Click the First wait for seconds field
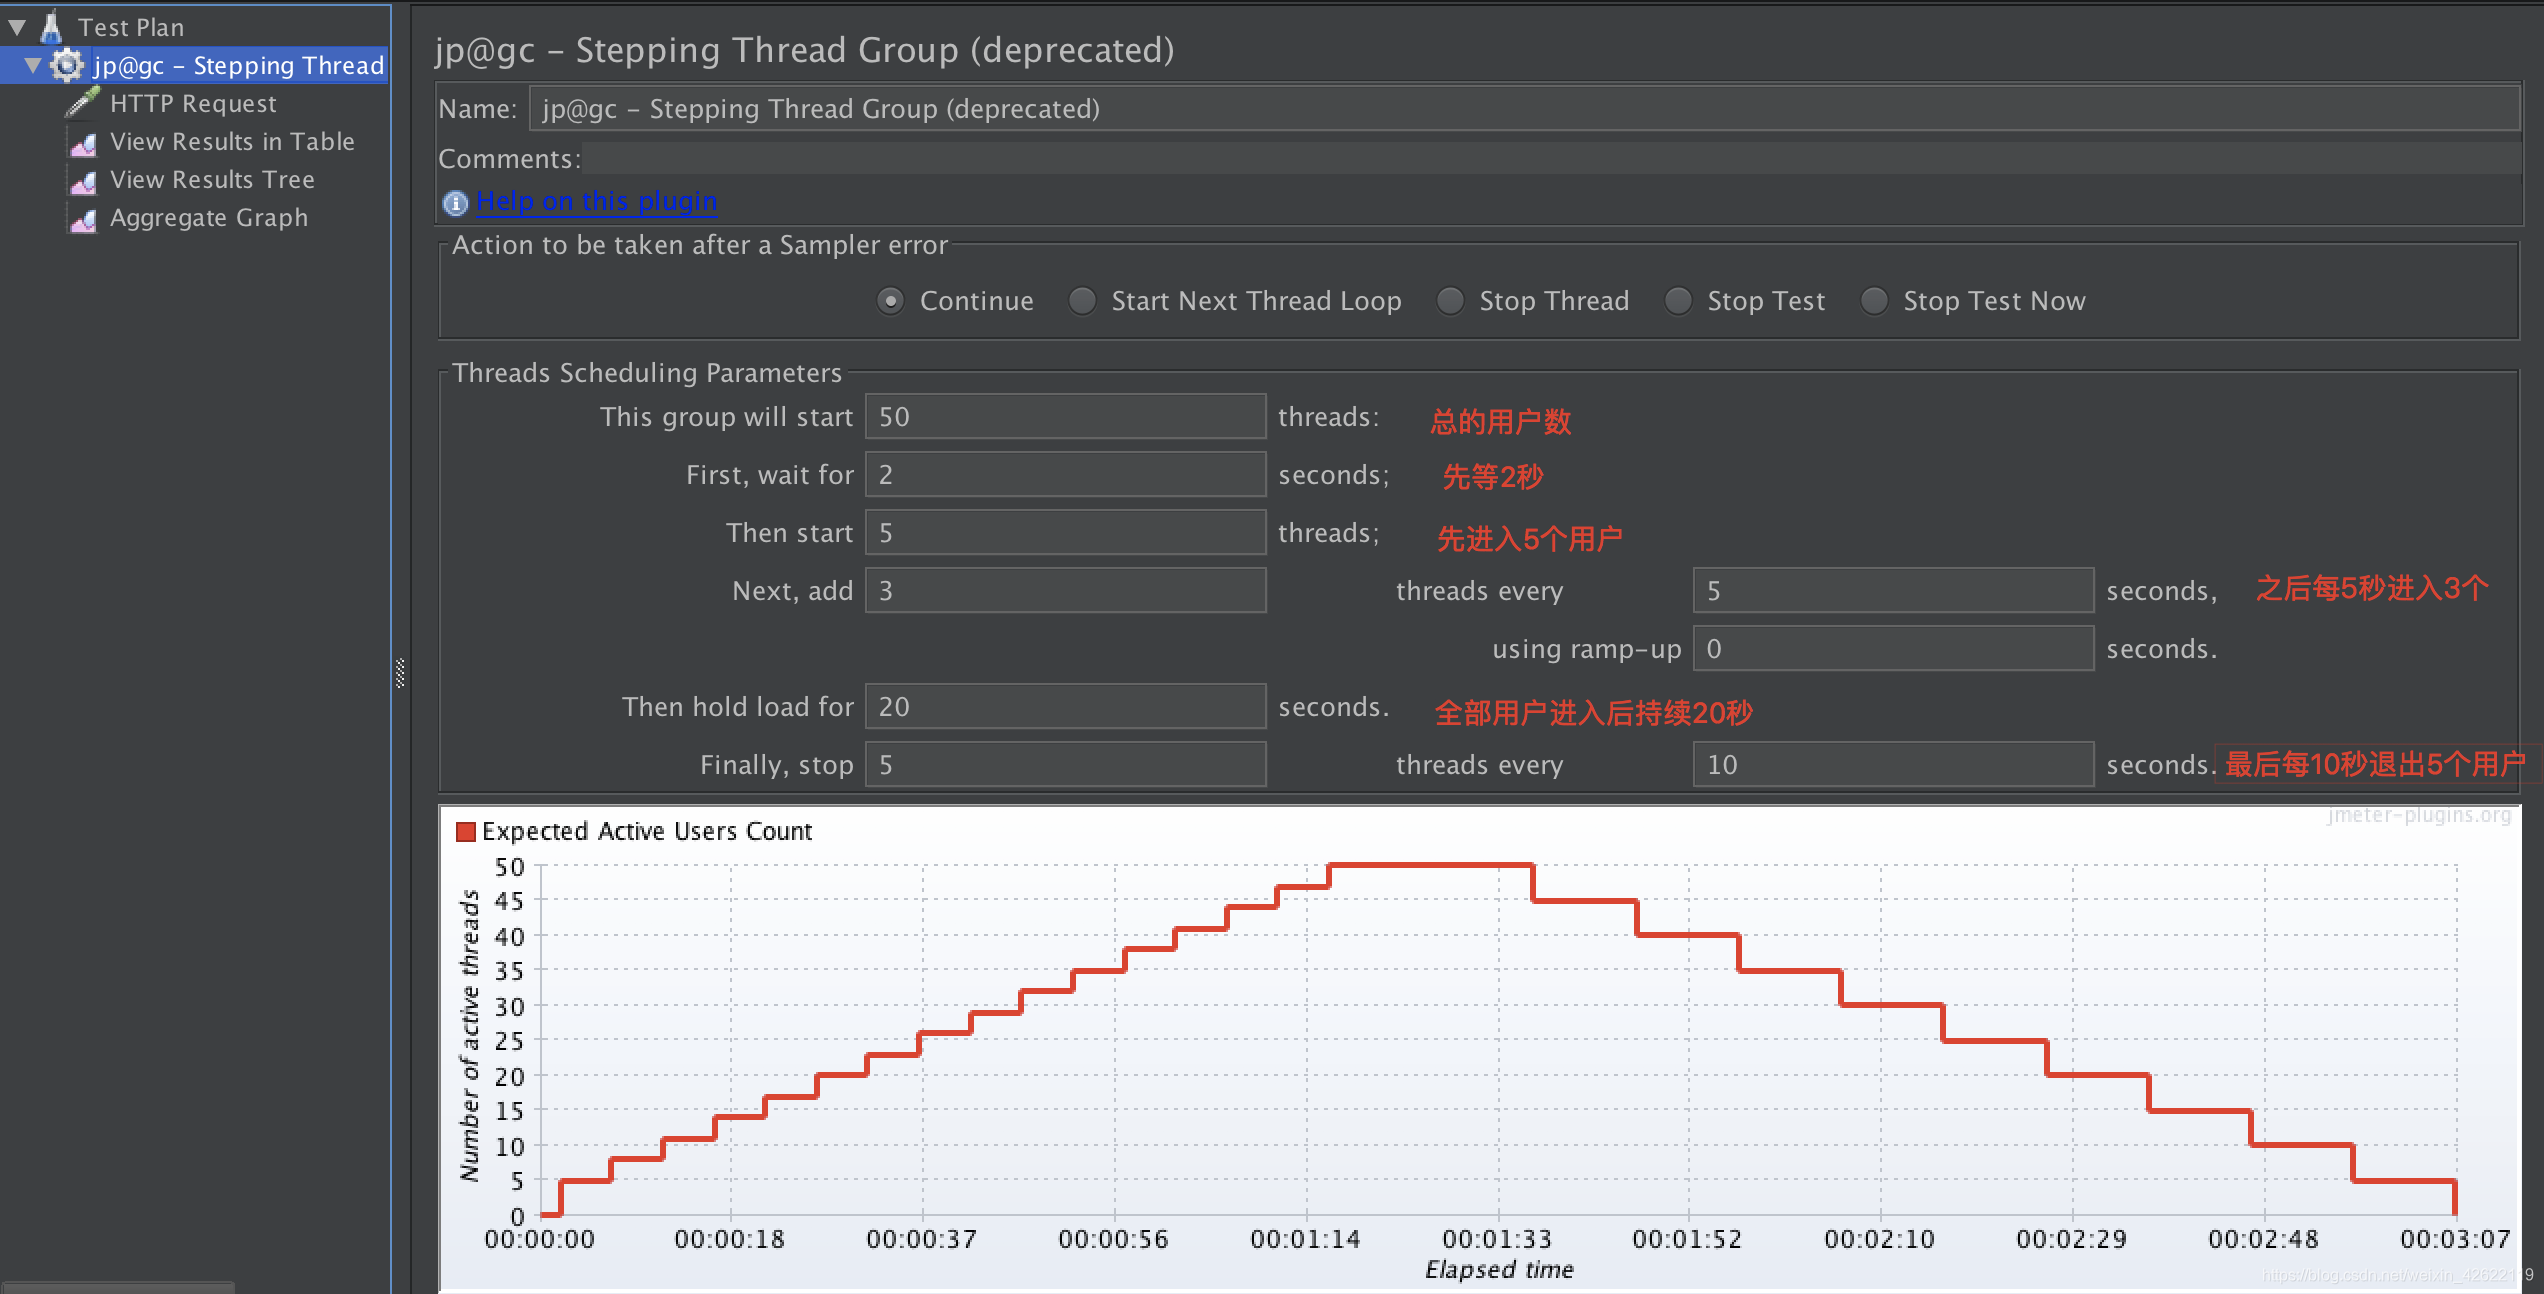The width and height of the screenshot is (2544, 1294). [x=1066, y=474]
